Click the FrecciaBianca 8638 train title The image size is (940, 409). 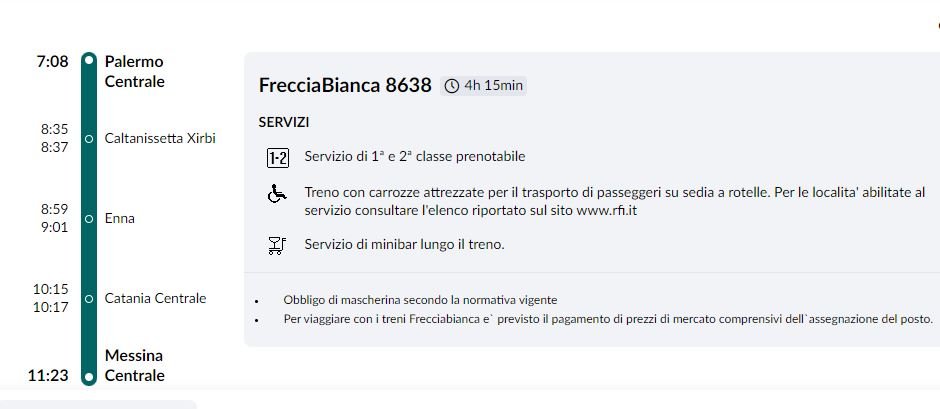(345, 86)
